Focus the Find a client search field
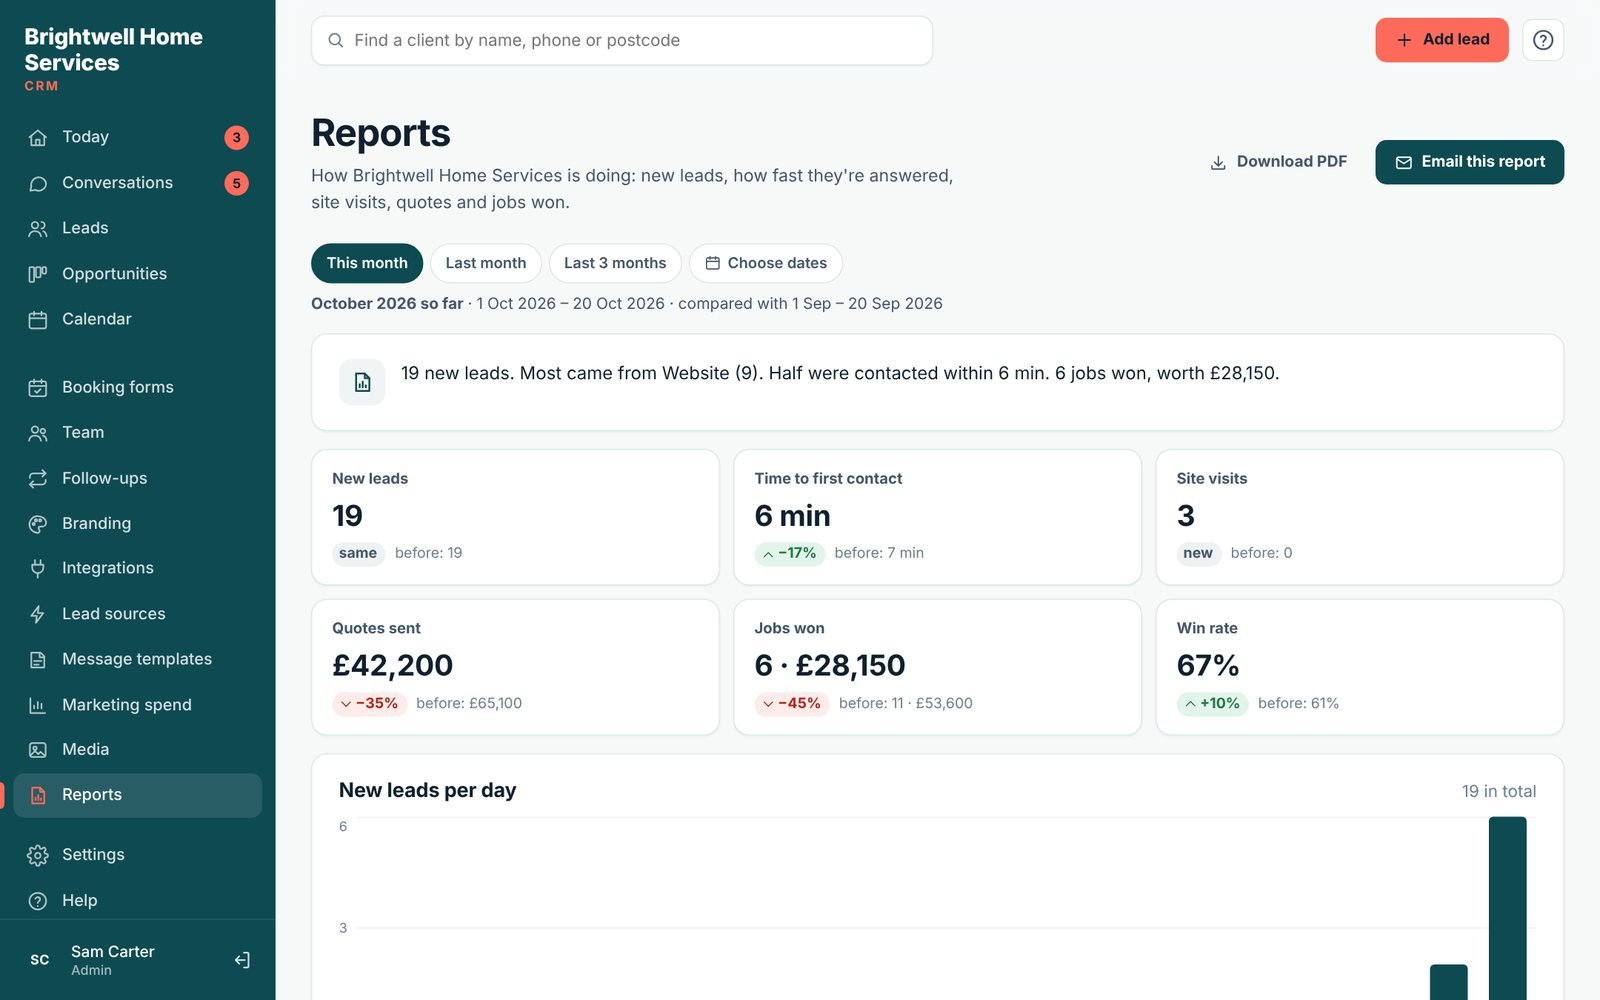Screen dimensions: 1600x1000 point(622,40)
